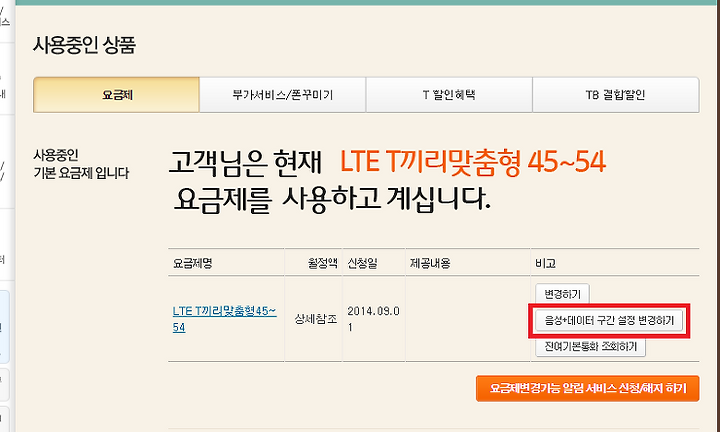Image resolution: width=720 pixels, height=432 pixels.
Task: Click the 변경하기 button
Action: coord(562,294)
